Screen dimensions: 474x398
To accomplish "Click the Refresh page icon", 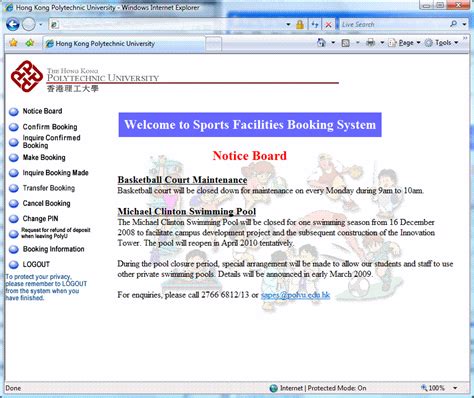I will 314,24.
